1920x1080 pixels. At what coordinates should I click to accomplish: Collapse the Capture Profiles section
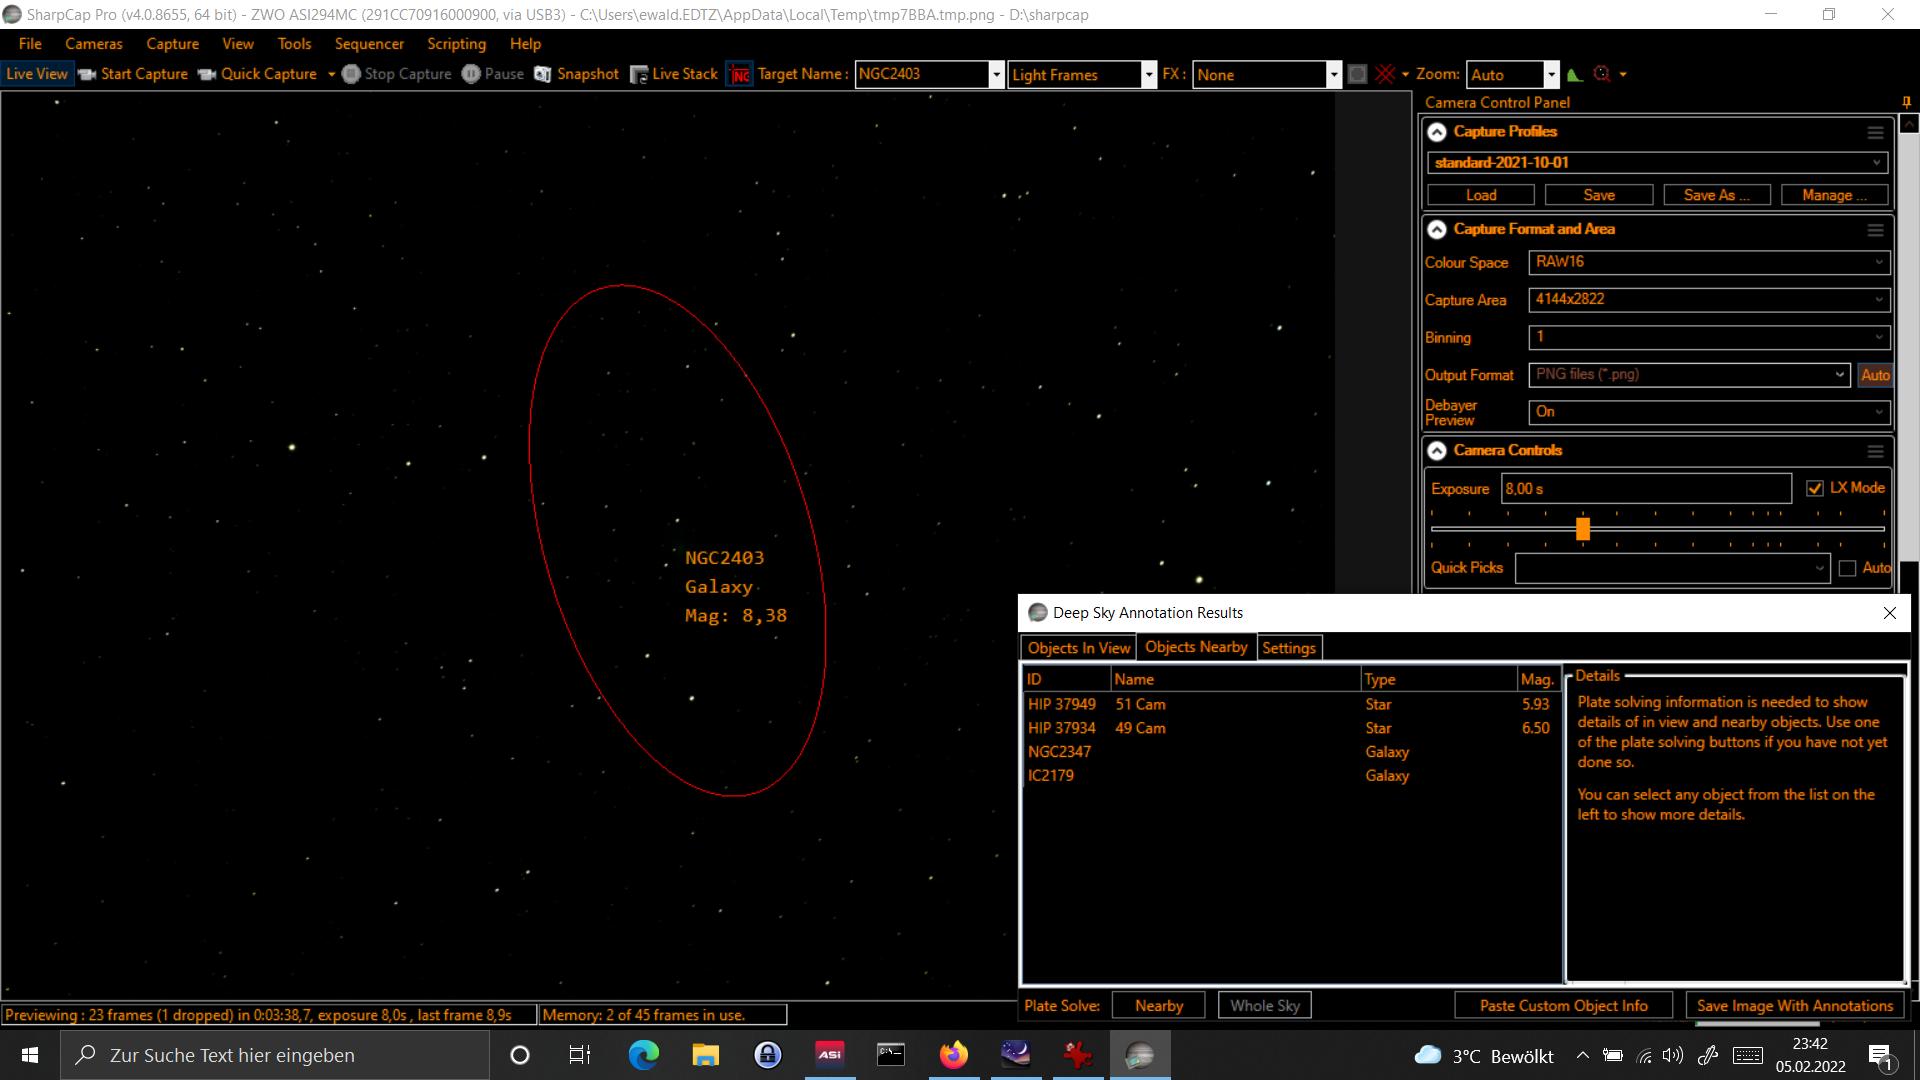point(1437,132)
